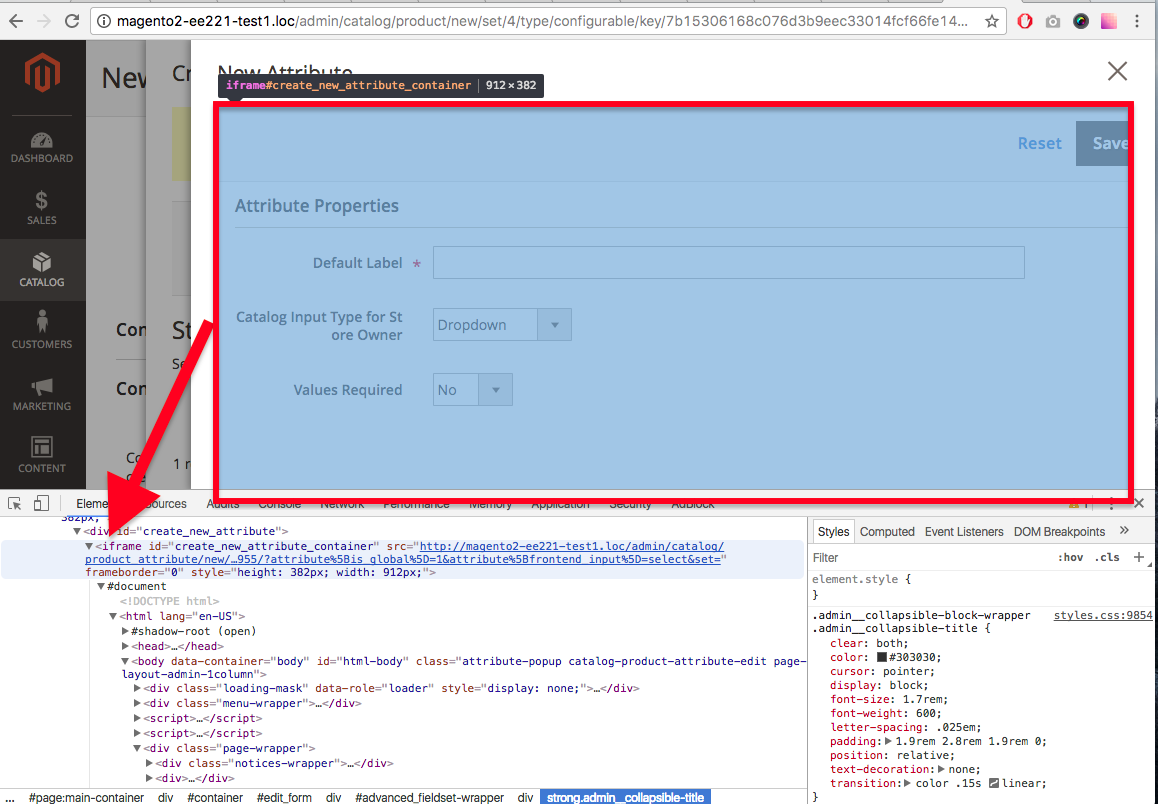
Task: Switch to Styles tab
Action: (833, 532)
